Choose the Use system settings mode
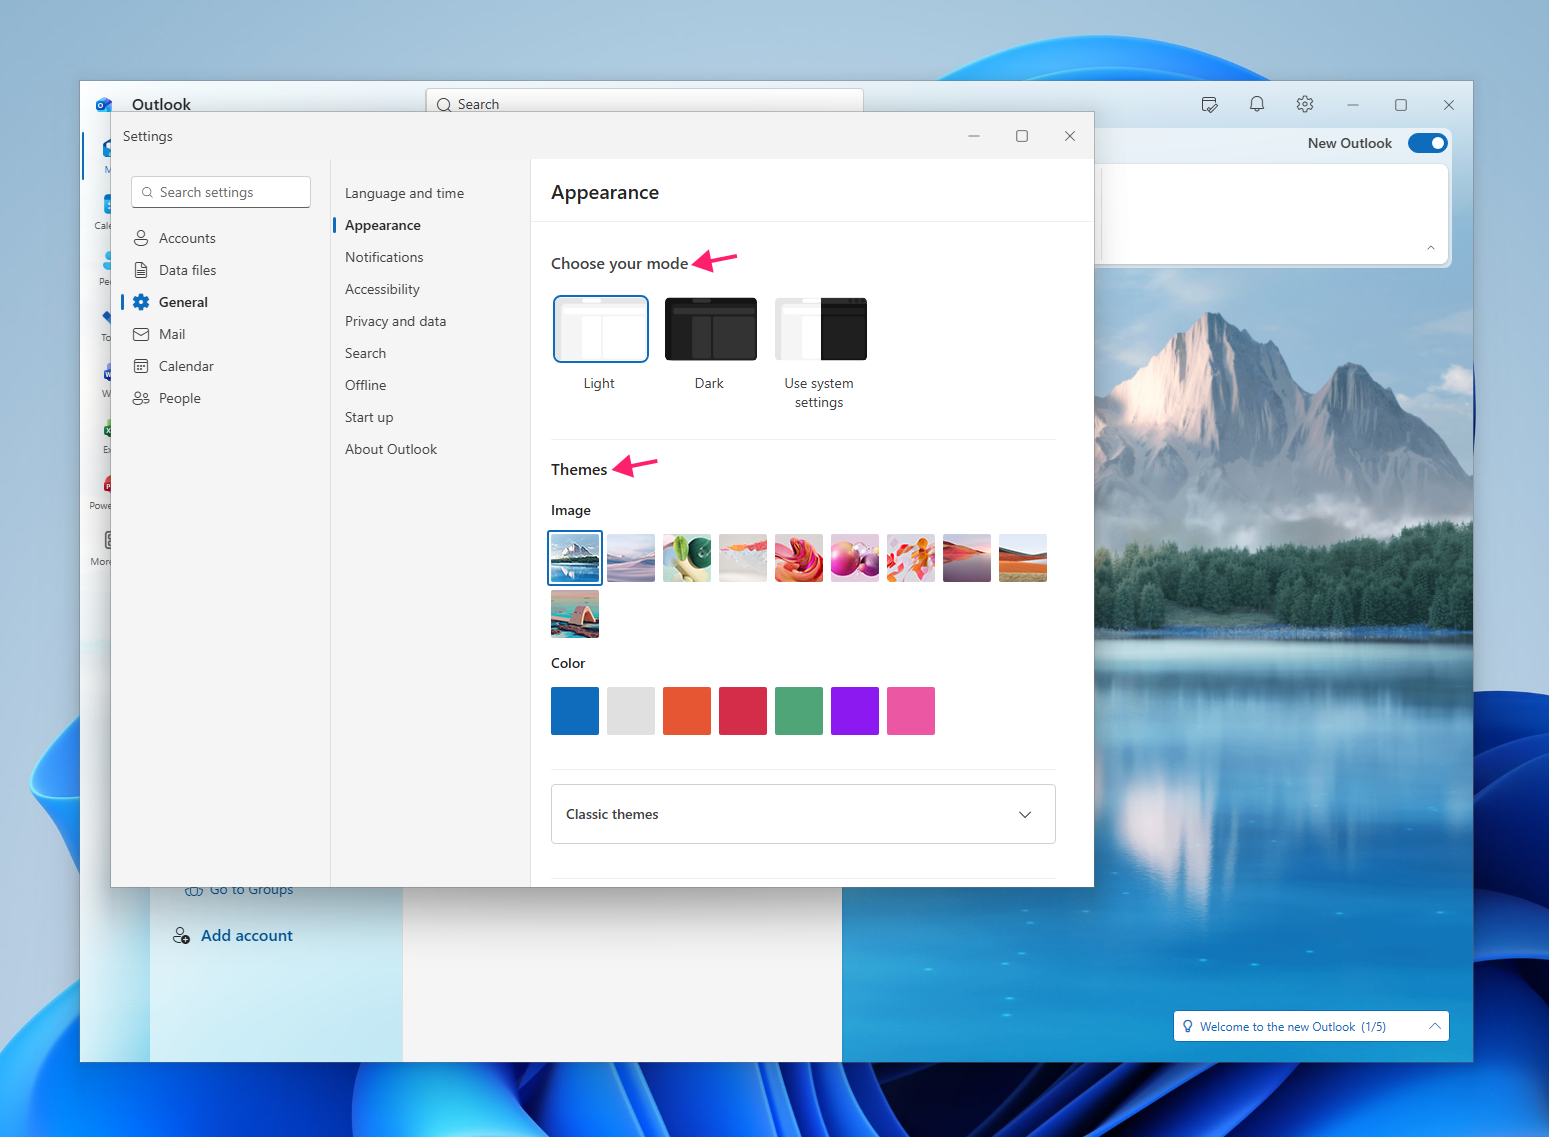The width and height of the screenshot is (1549, 1137). click(x=820, y=329)
